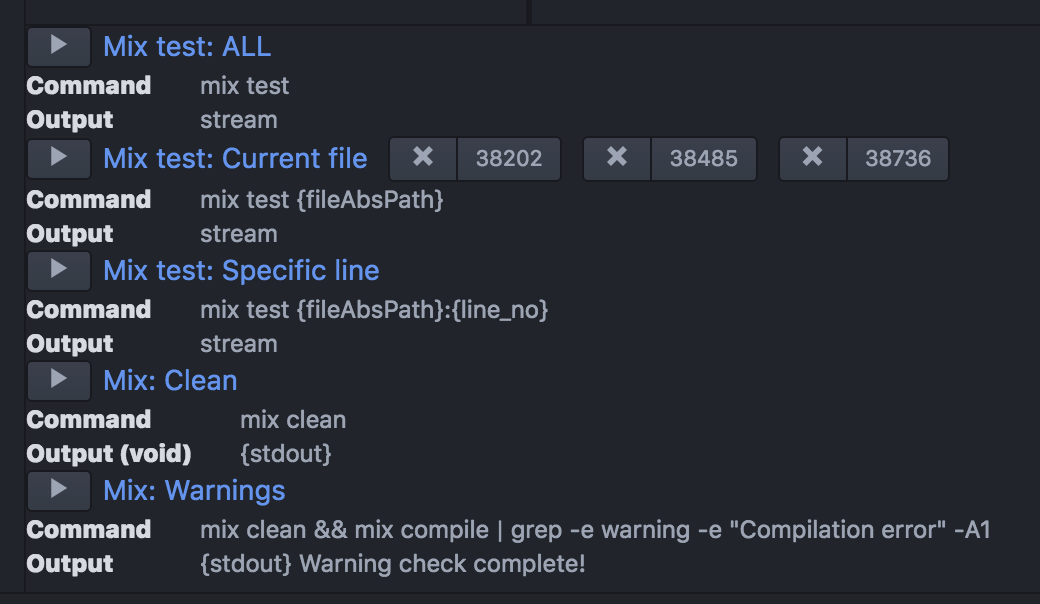This screenshot has height=604, width=1040.
Task: Open the Mix test: Current file link
Action: [x=235, y=158]
